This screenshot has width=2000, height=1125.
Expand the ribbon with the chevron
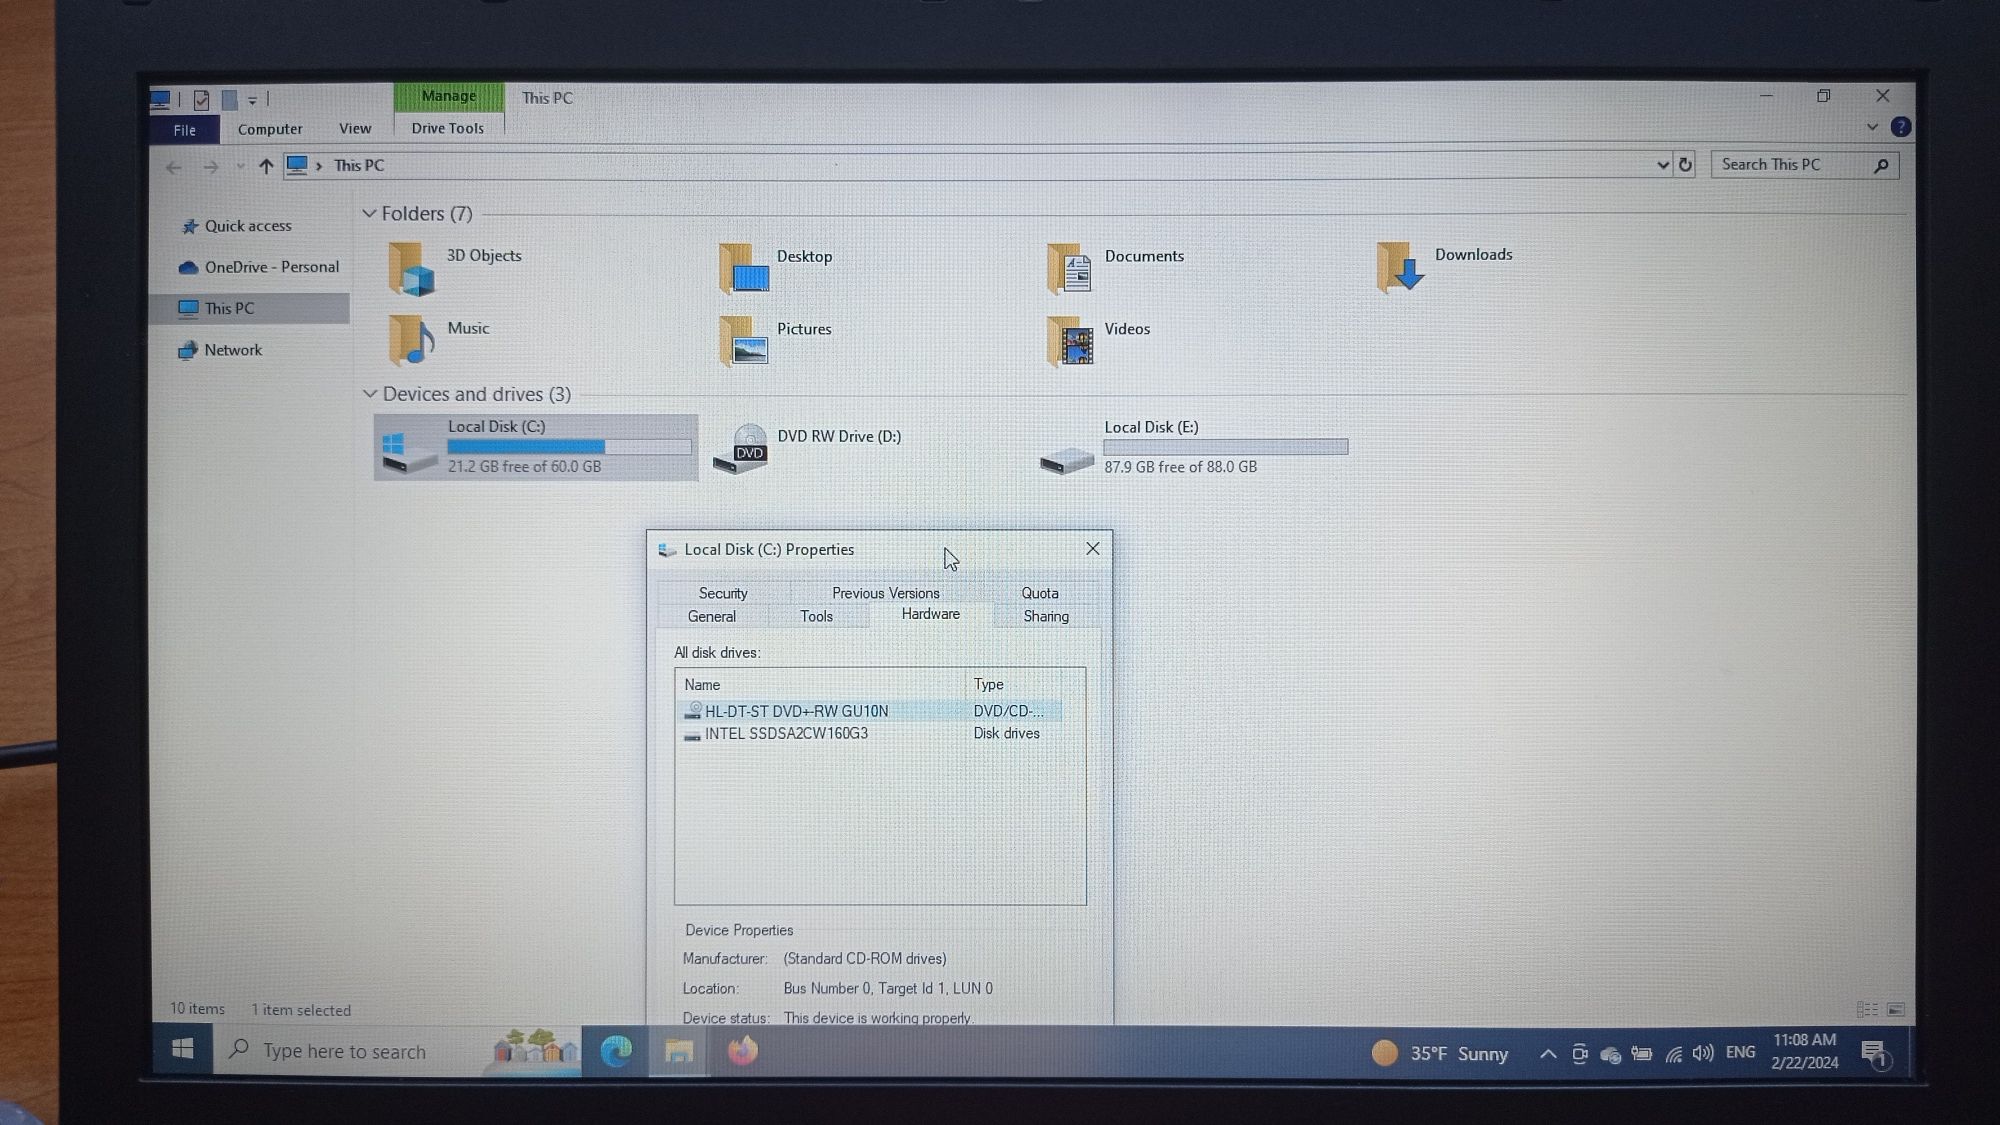pyautogui.click(x=1872, y=127)
